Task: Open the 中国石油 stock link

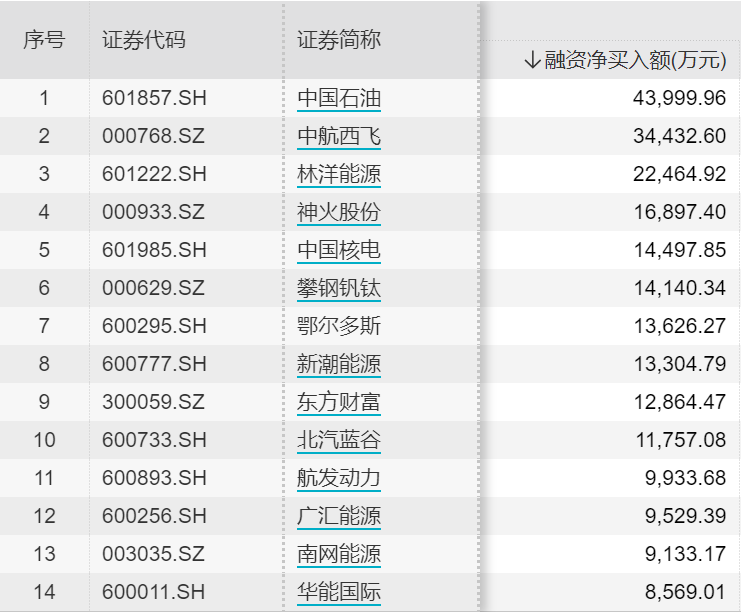Action: 339,98
